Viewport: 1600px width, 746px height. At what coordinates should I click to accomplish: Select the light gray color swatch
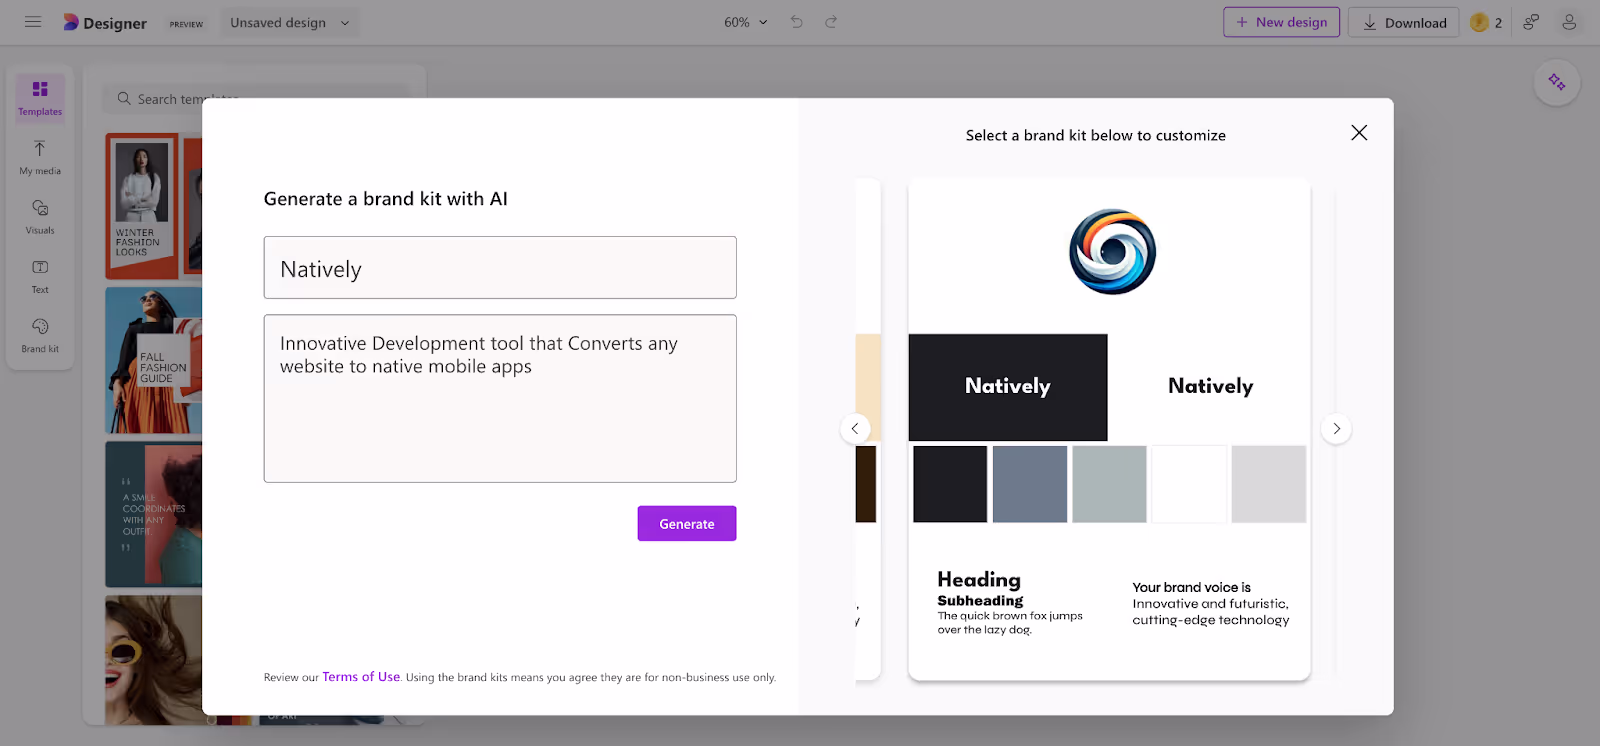pos(1269,484)
